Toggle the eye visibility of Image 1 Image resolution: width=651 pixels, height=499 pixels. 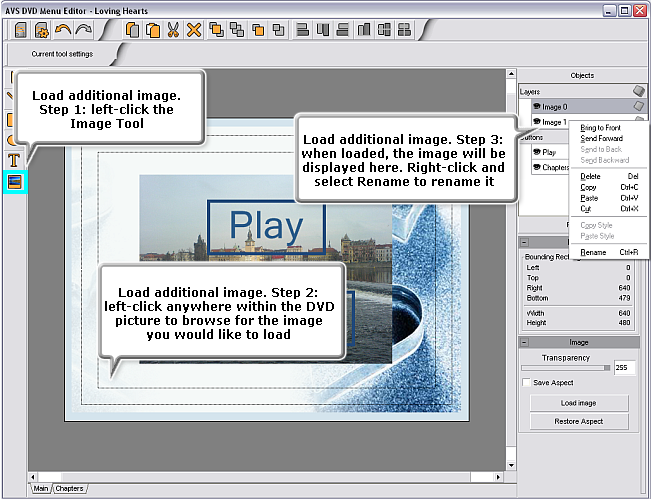(x=537, y=122)
